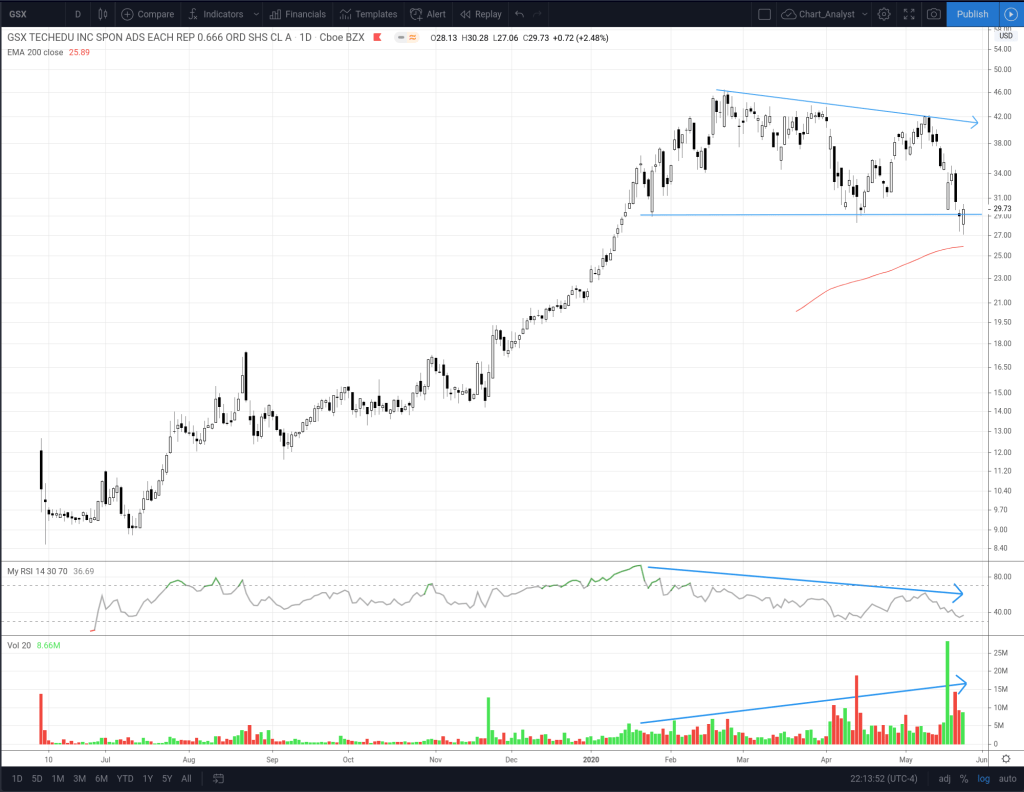This screenshot has width=1024, height=792.
Task: Start bar Replay mode
Action: 480,14
